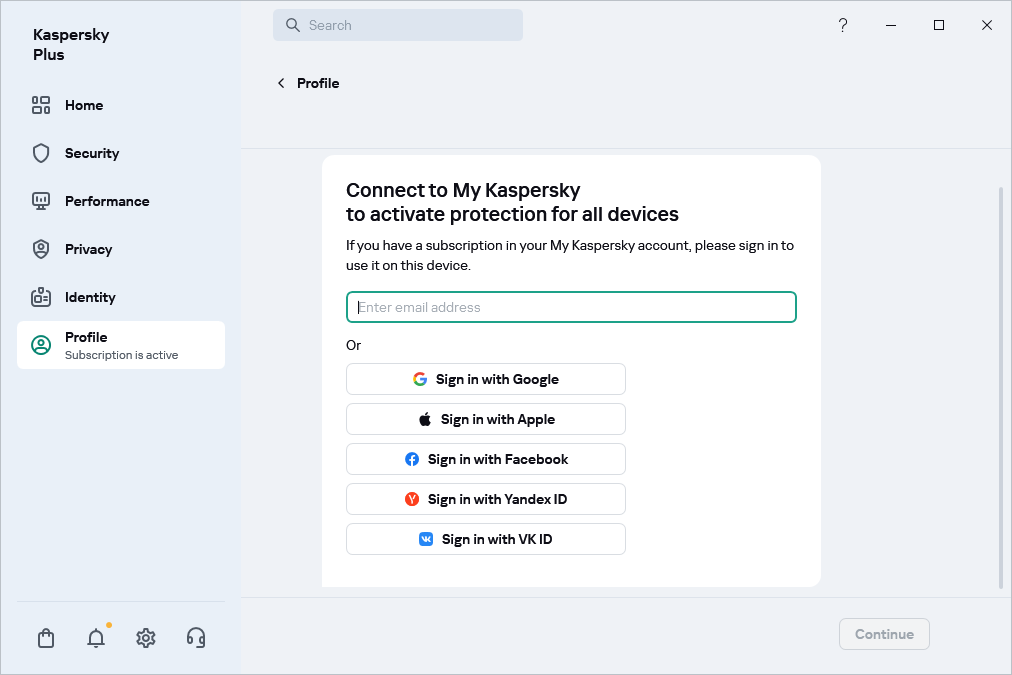
Task: Click the question mark help icon
Action: pyautogui.click(x=843, y=25)
